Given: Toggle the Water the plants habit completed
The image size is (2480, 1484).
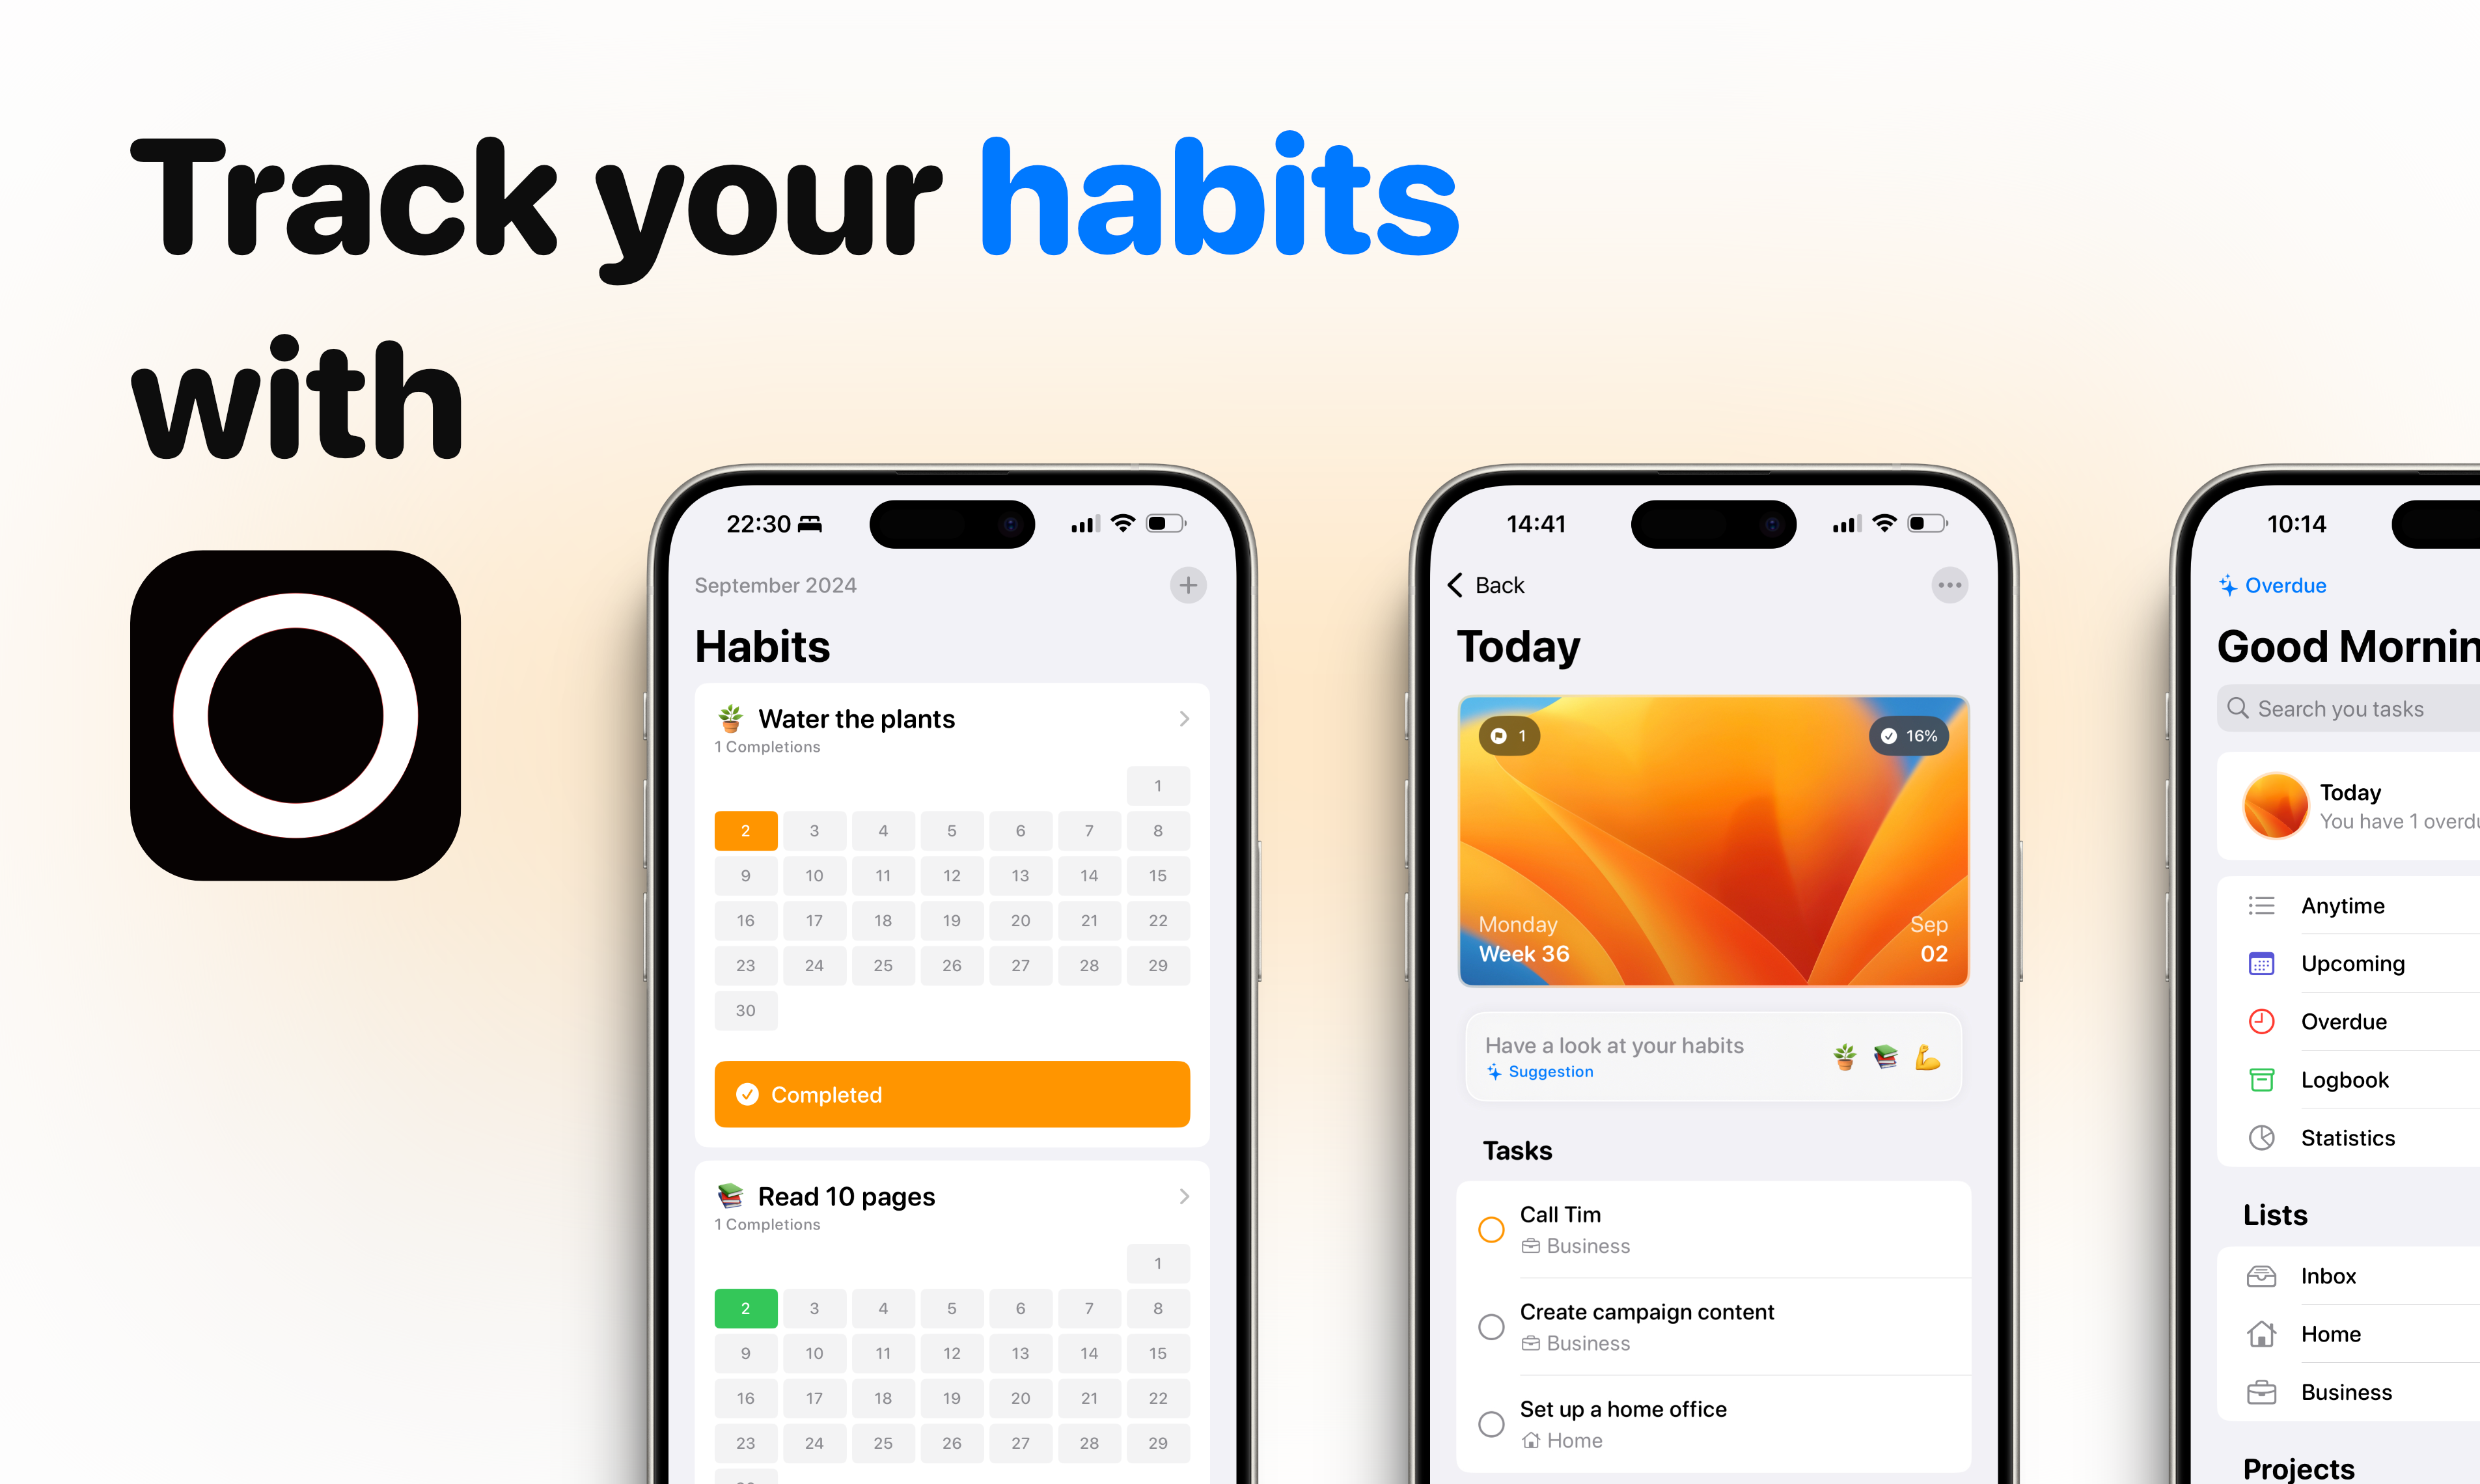Looking at the screenshot, I should 954,1093.
